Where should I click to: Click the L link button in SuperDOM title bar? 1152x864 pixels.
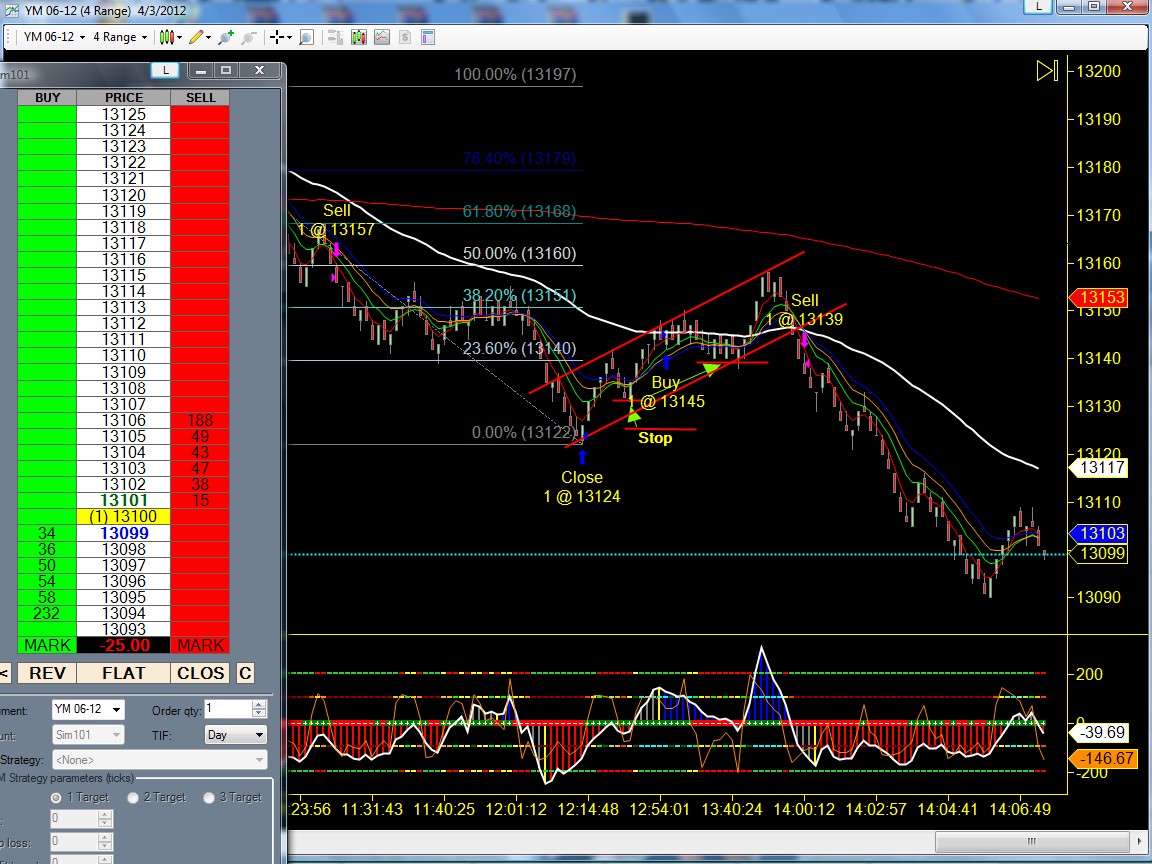point(165,70)
